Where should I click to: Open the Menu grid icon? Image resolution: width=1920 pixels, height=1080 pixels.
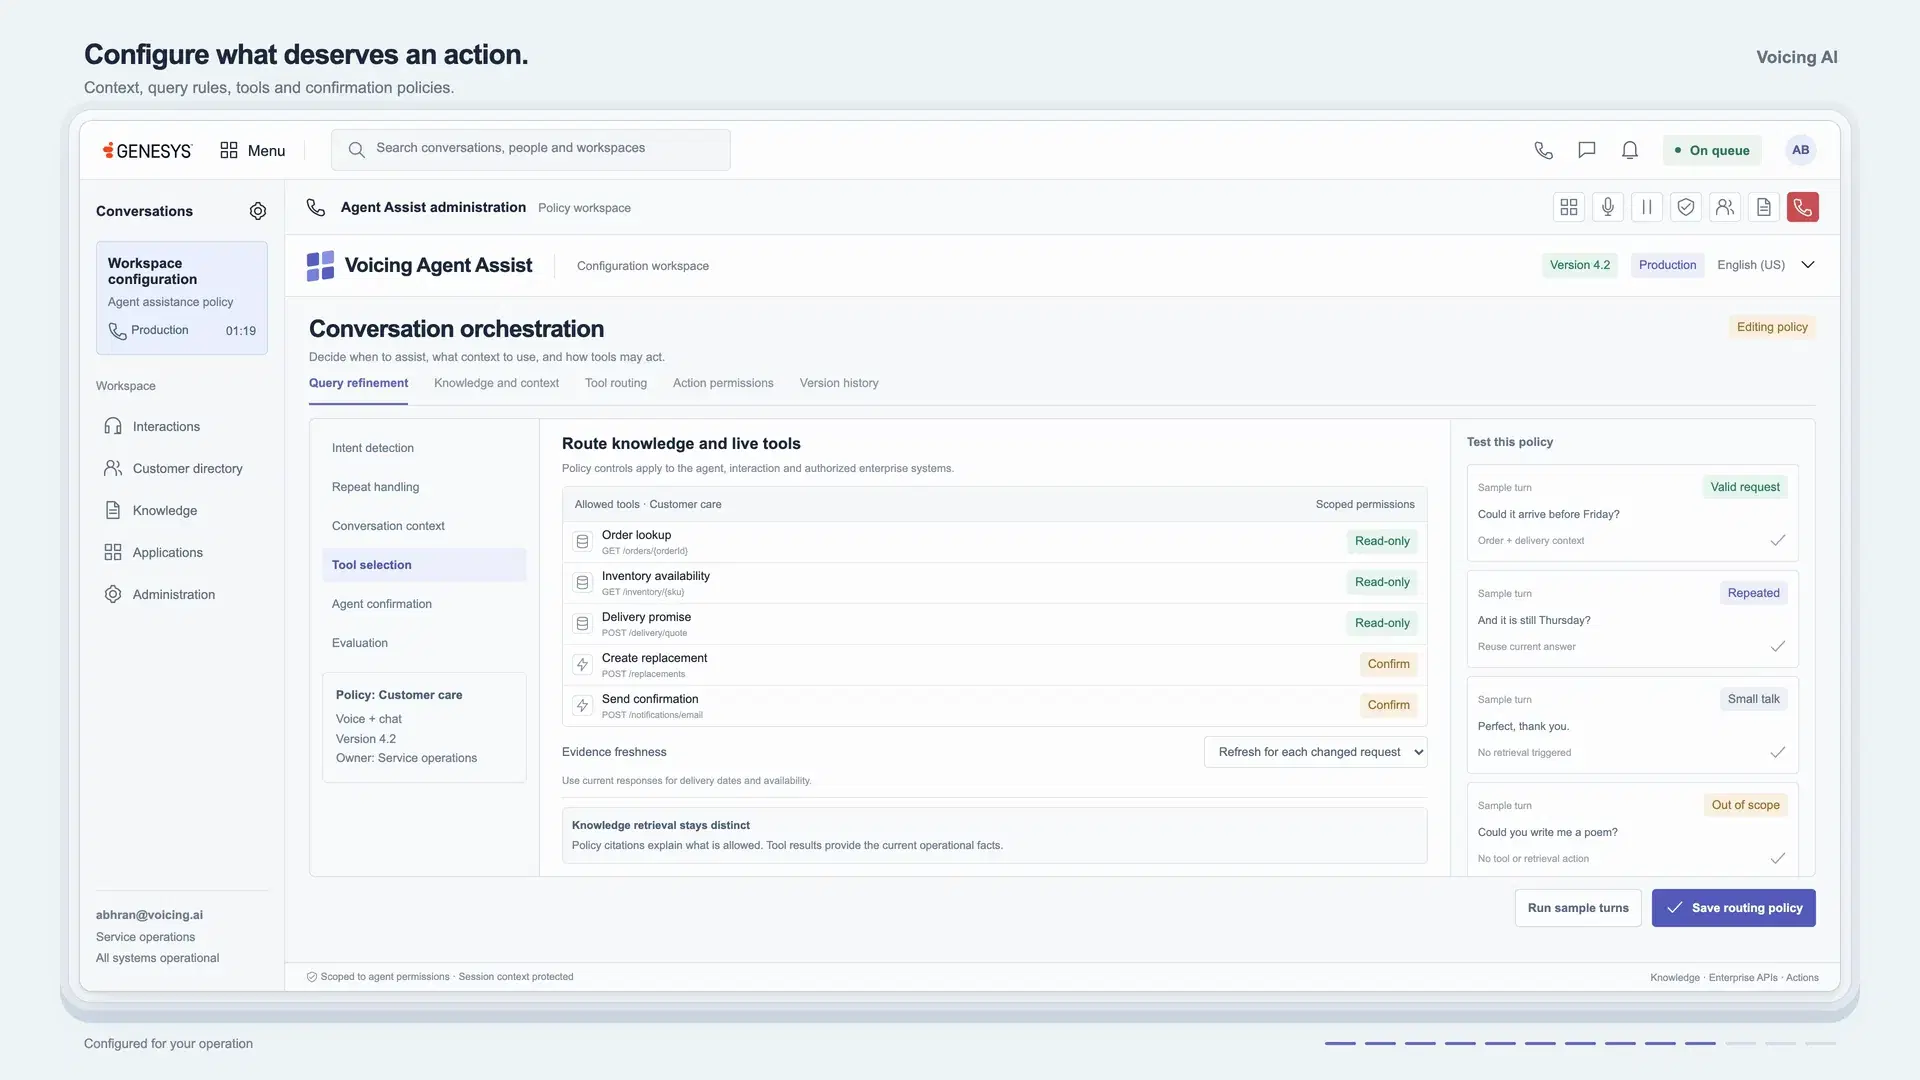pyautogui.click(x=229, y=150)
